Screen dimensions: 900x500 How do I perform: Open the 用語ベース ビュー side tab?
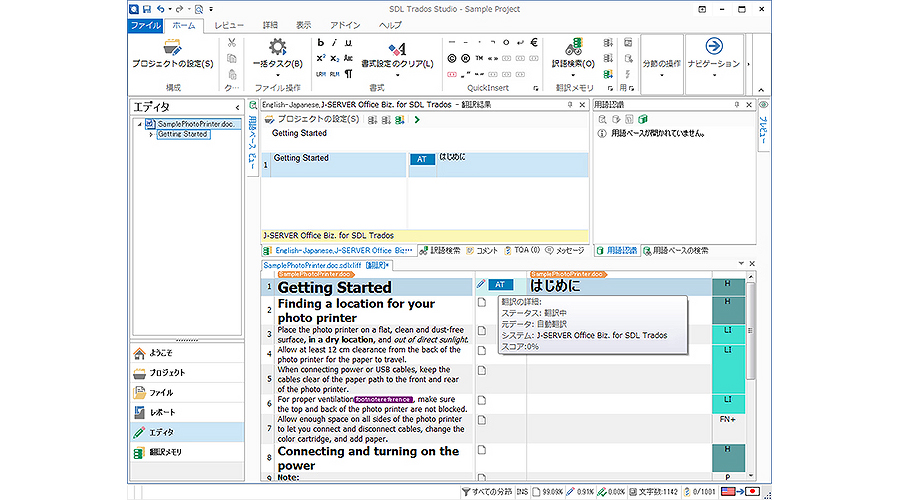pyautogui.click(x=253, y=138)
